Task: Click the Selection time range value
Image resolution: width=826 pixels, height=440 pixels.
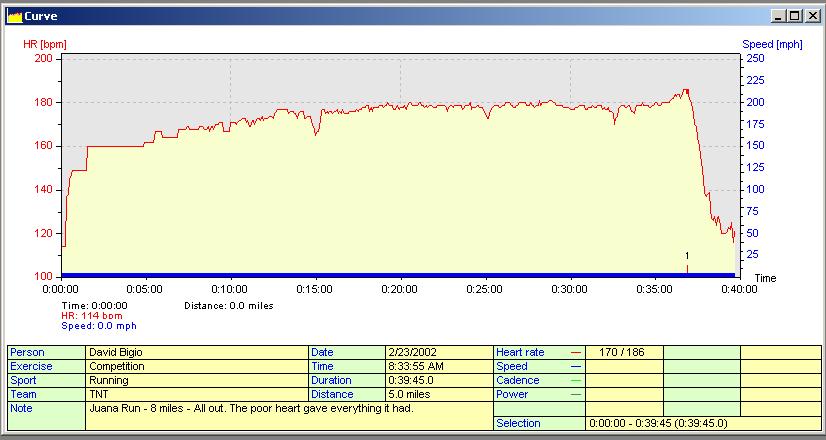Action: pos(658,424)
